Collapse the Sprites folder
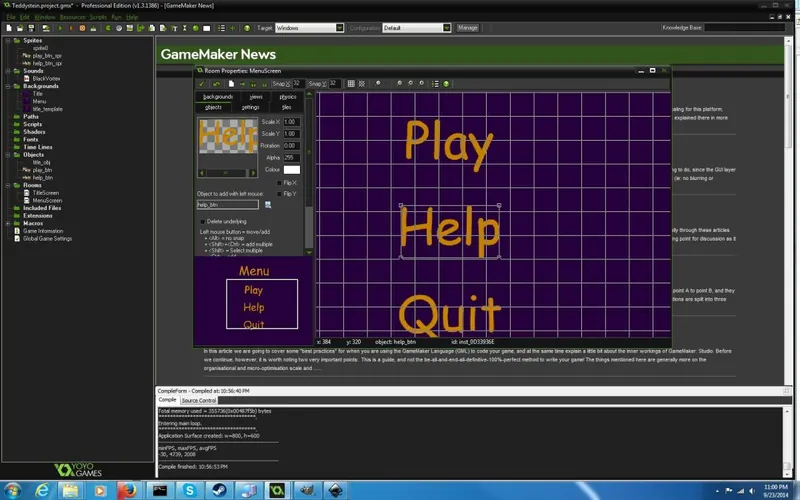800x500 pixels. coord(8,40)
